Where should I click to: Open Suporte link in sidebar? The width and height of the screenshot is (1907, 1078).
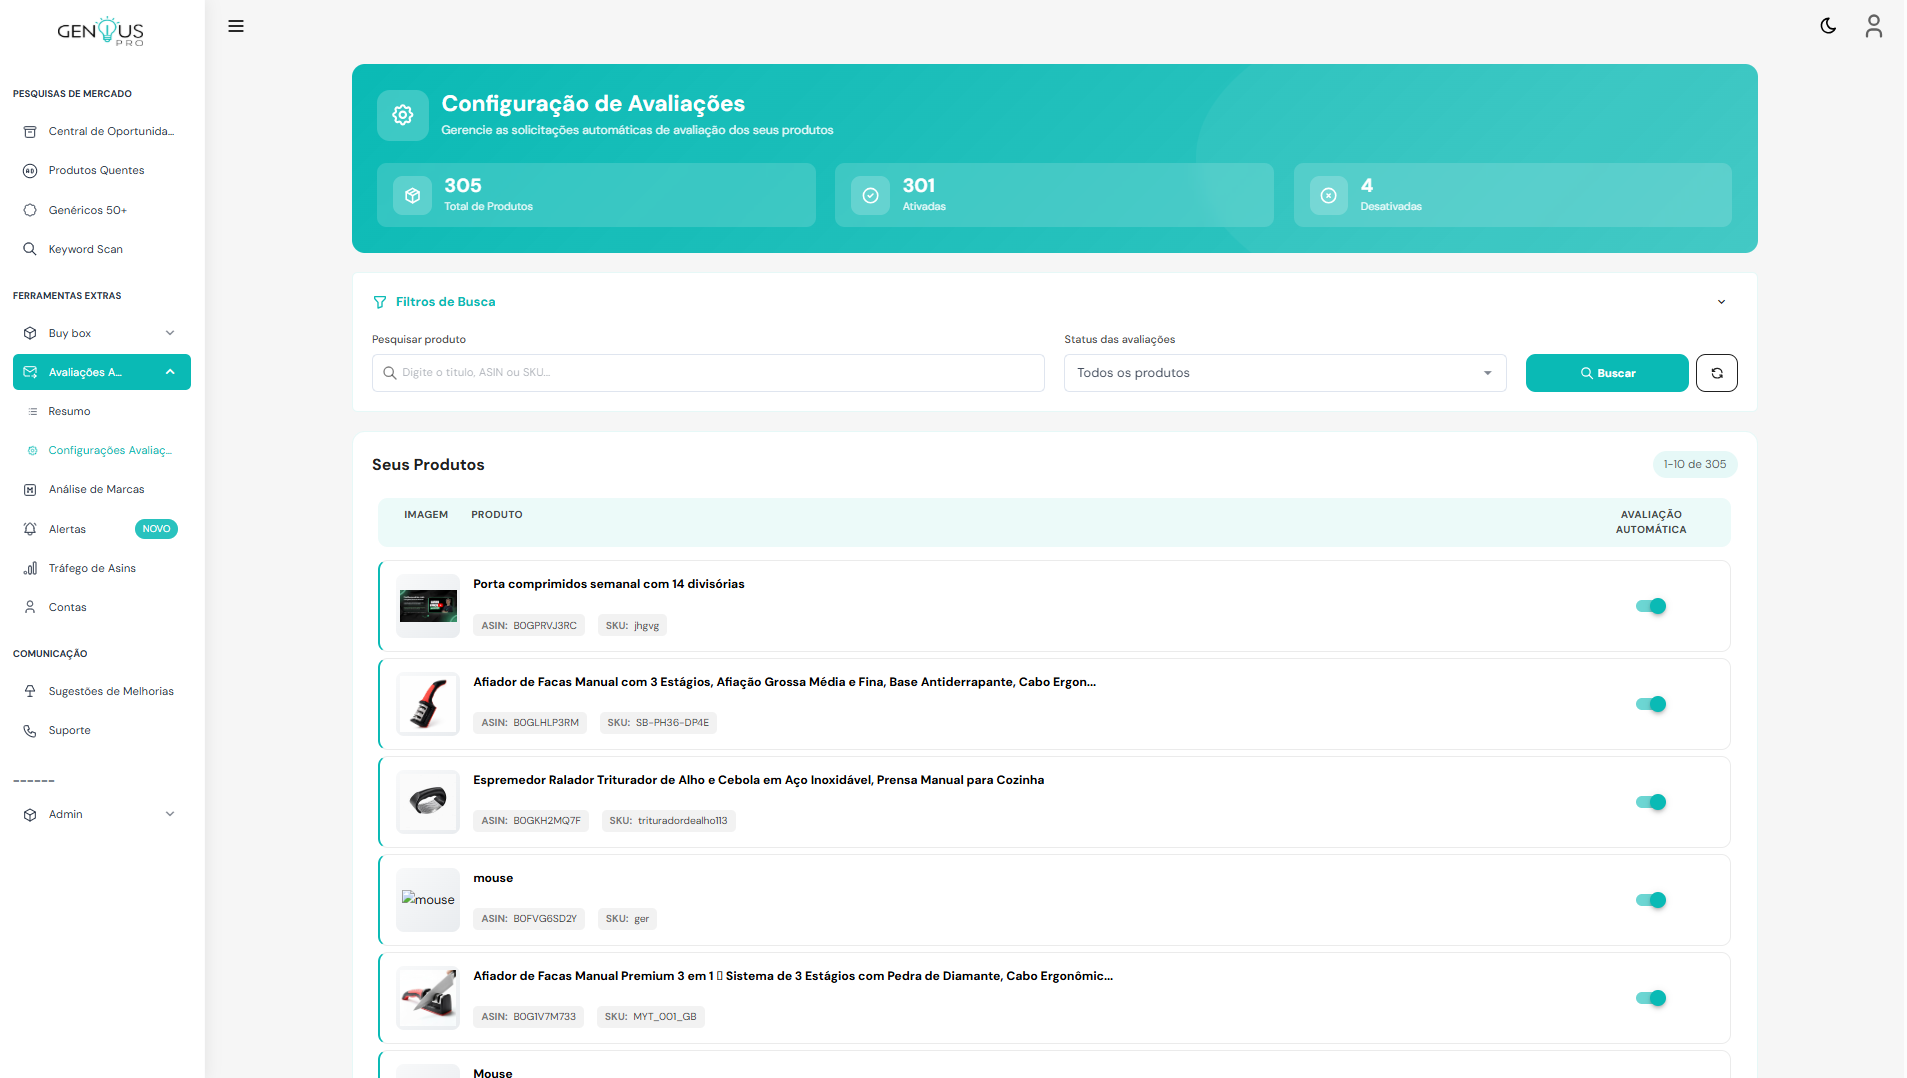point(69,730)
